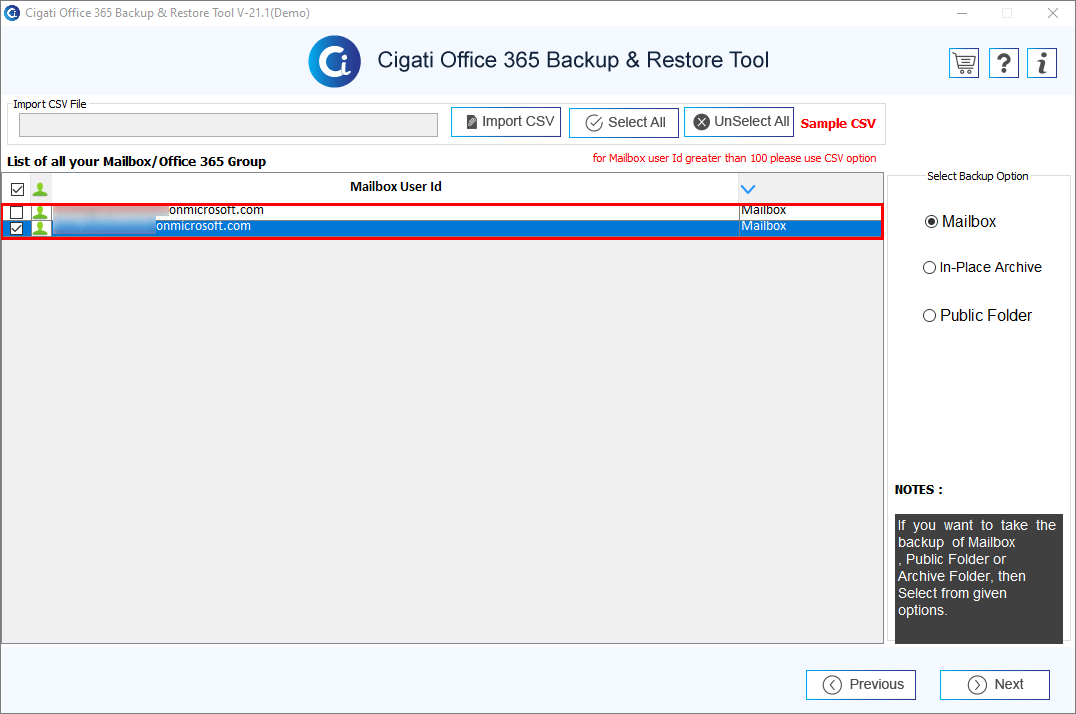1076x714 pixels.
Task: Click the Mailbox type cell in first row
Action: (x=810, y=211)
